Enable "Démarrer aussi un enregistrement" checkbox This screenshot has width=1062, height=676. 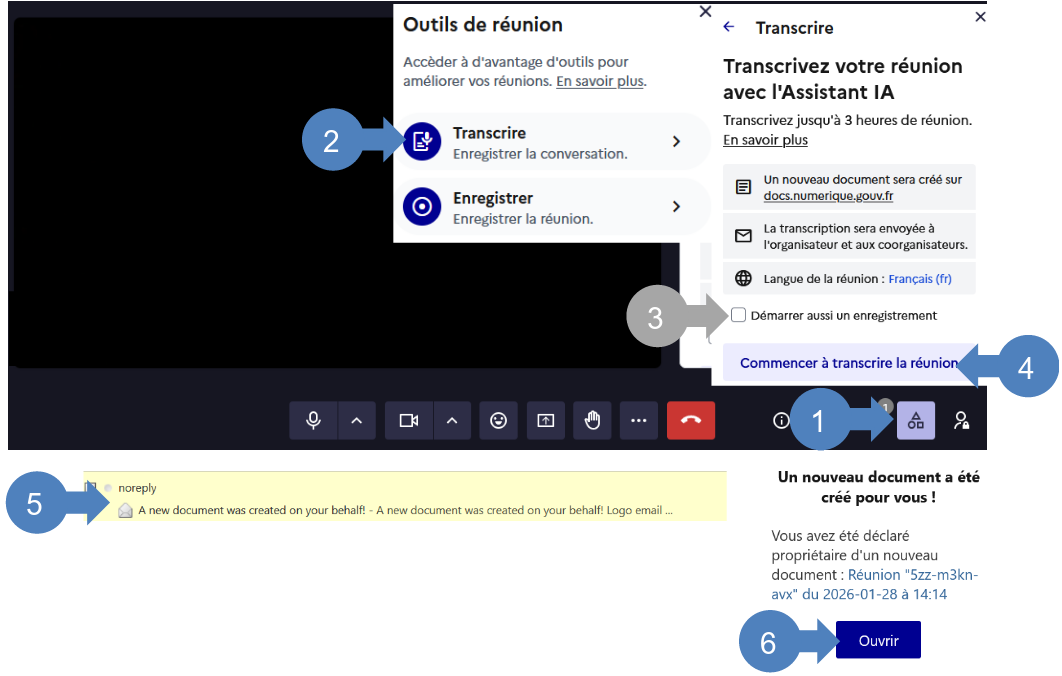739,315
